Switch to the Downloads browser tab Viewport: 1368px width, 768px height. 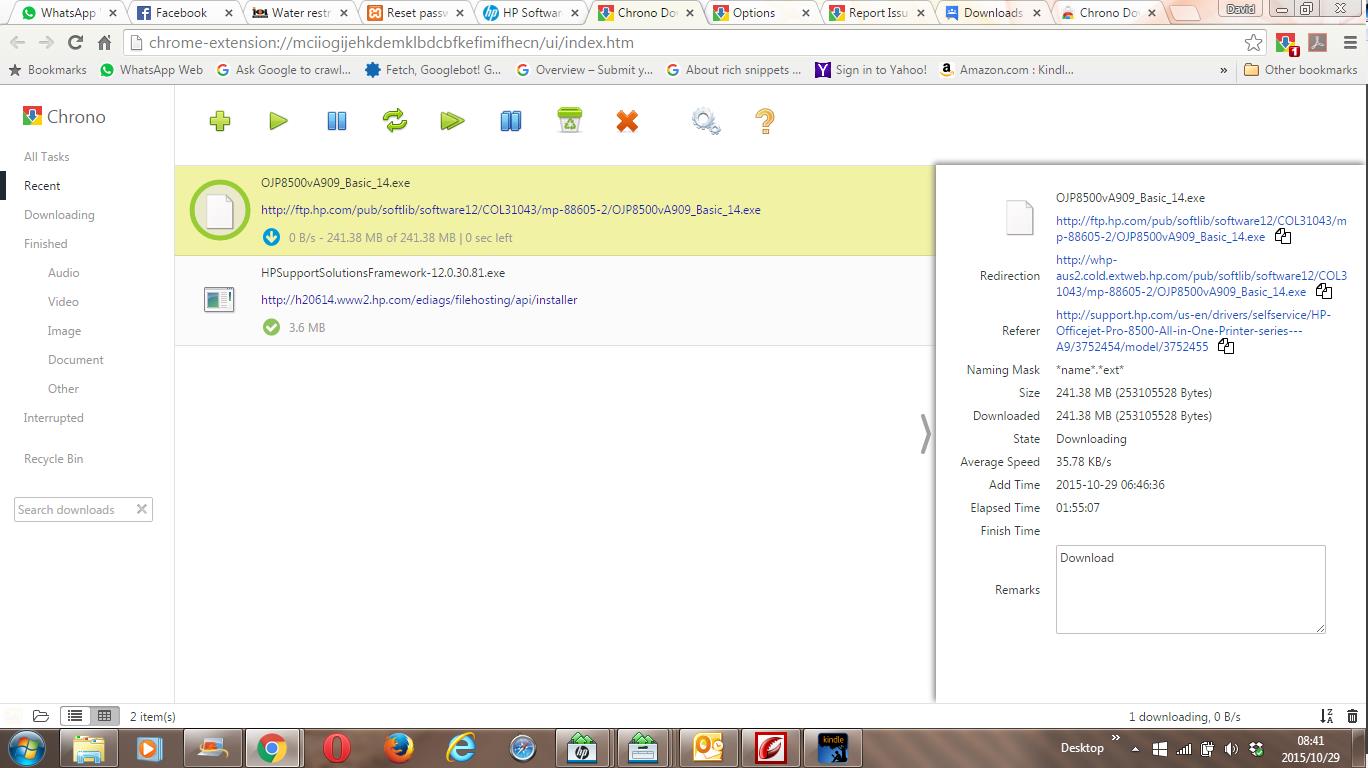993,13
